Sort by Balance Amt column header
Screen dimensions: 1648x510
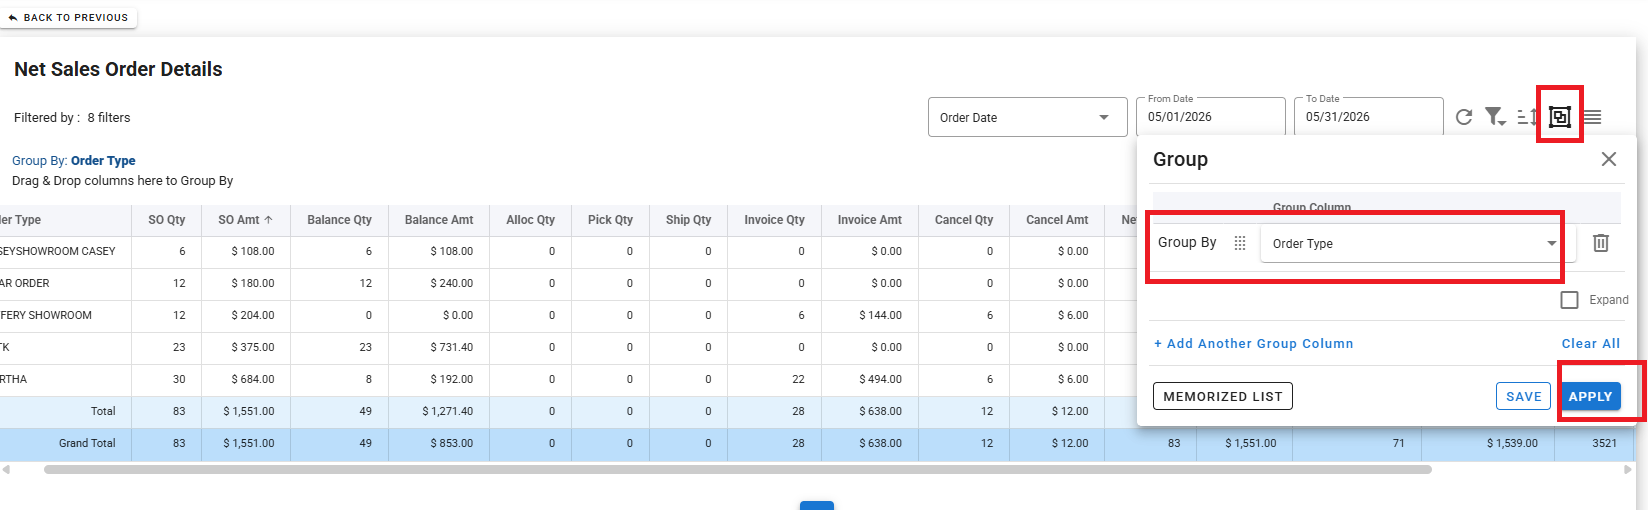439,220
